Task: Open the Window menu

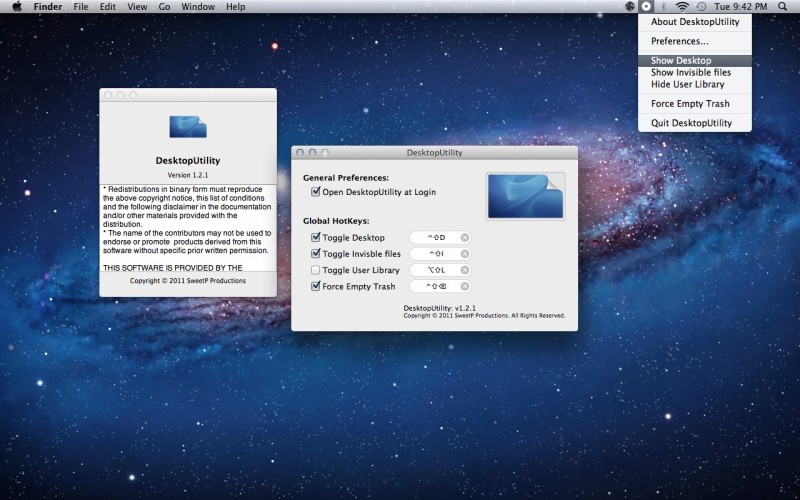Action: click(x=198, y=7)
